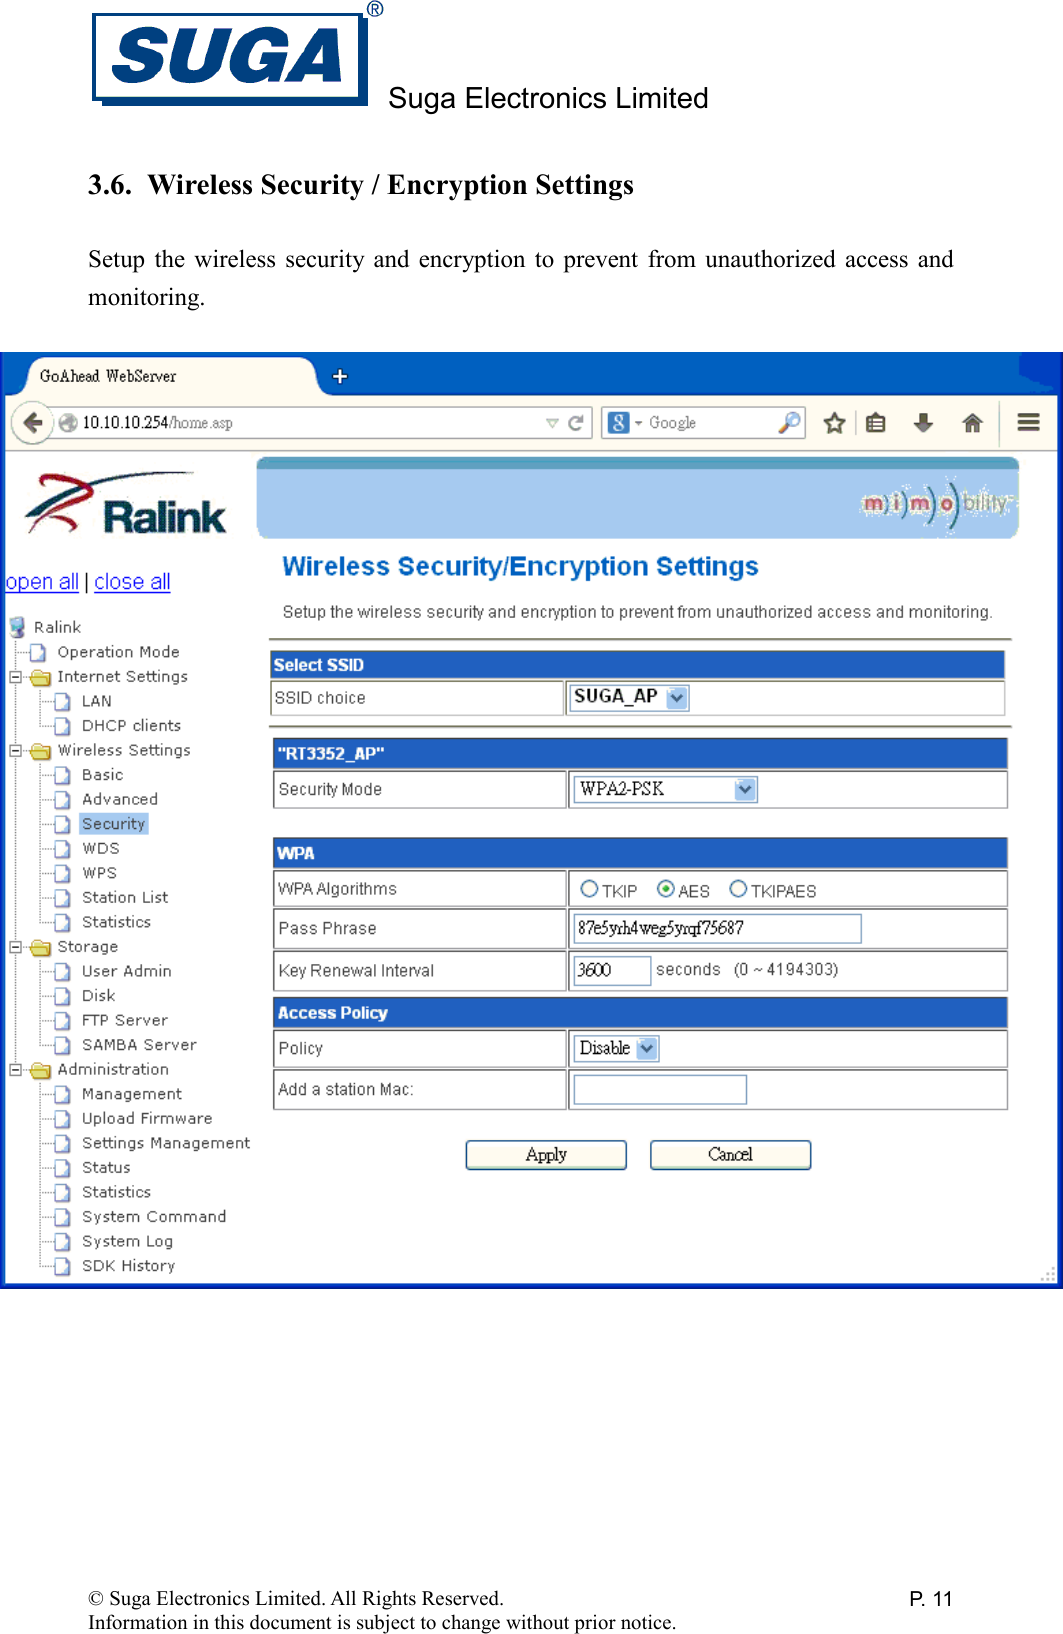Open the FTP Server page
1063x1634 pixels.
(125, 1020)
